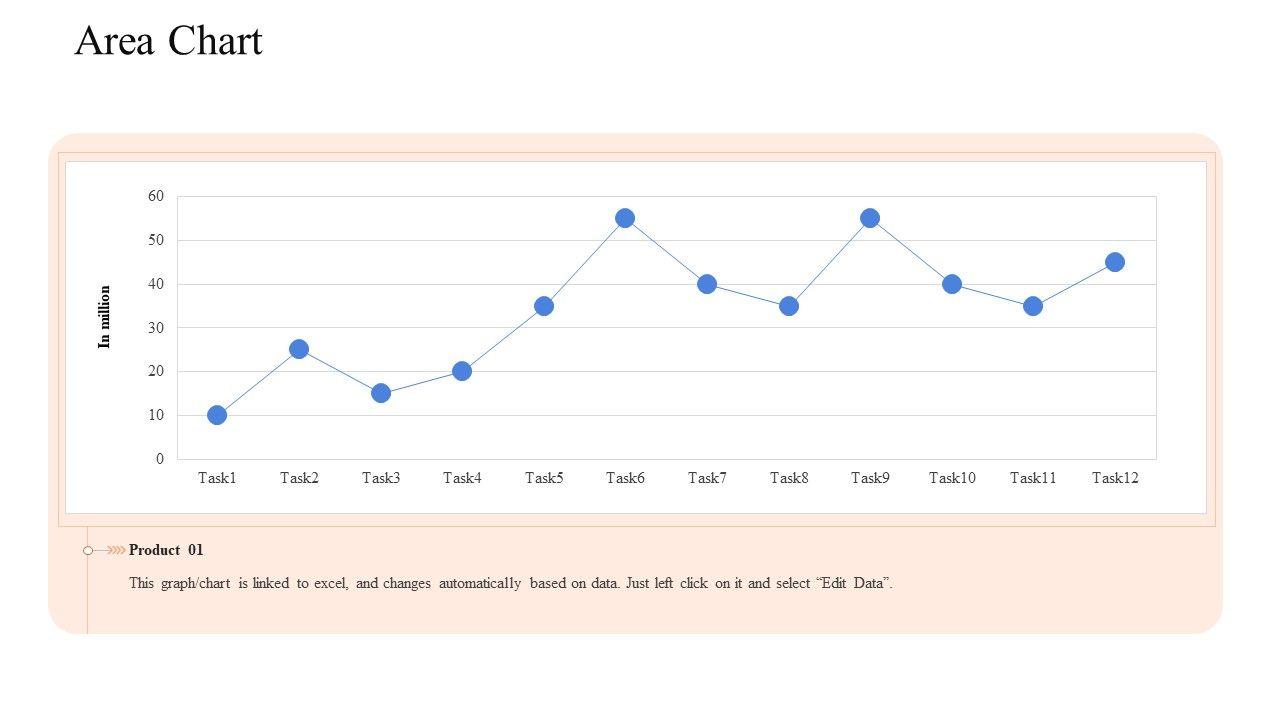1280x720 pixels.
Task: Select the Task5 data point marker
Action: coord(544,306)
